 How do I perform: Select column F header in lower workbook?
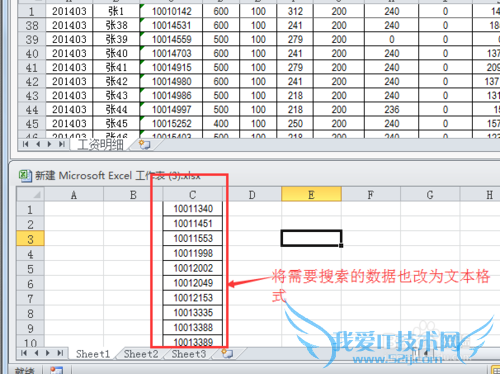pyautogui.click(x=371, y=195)
